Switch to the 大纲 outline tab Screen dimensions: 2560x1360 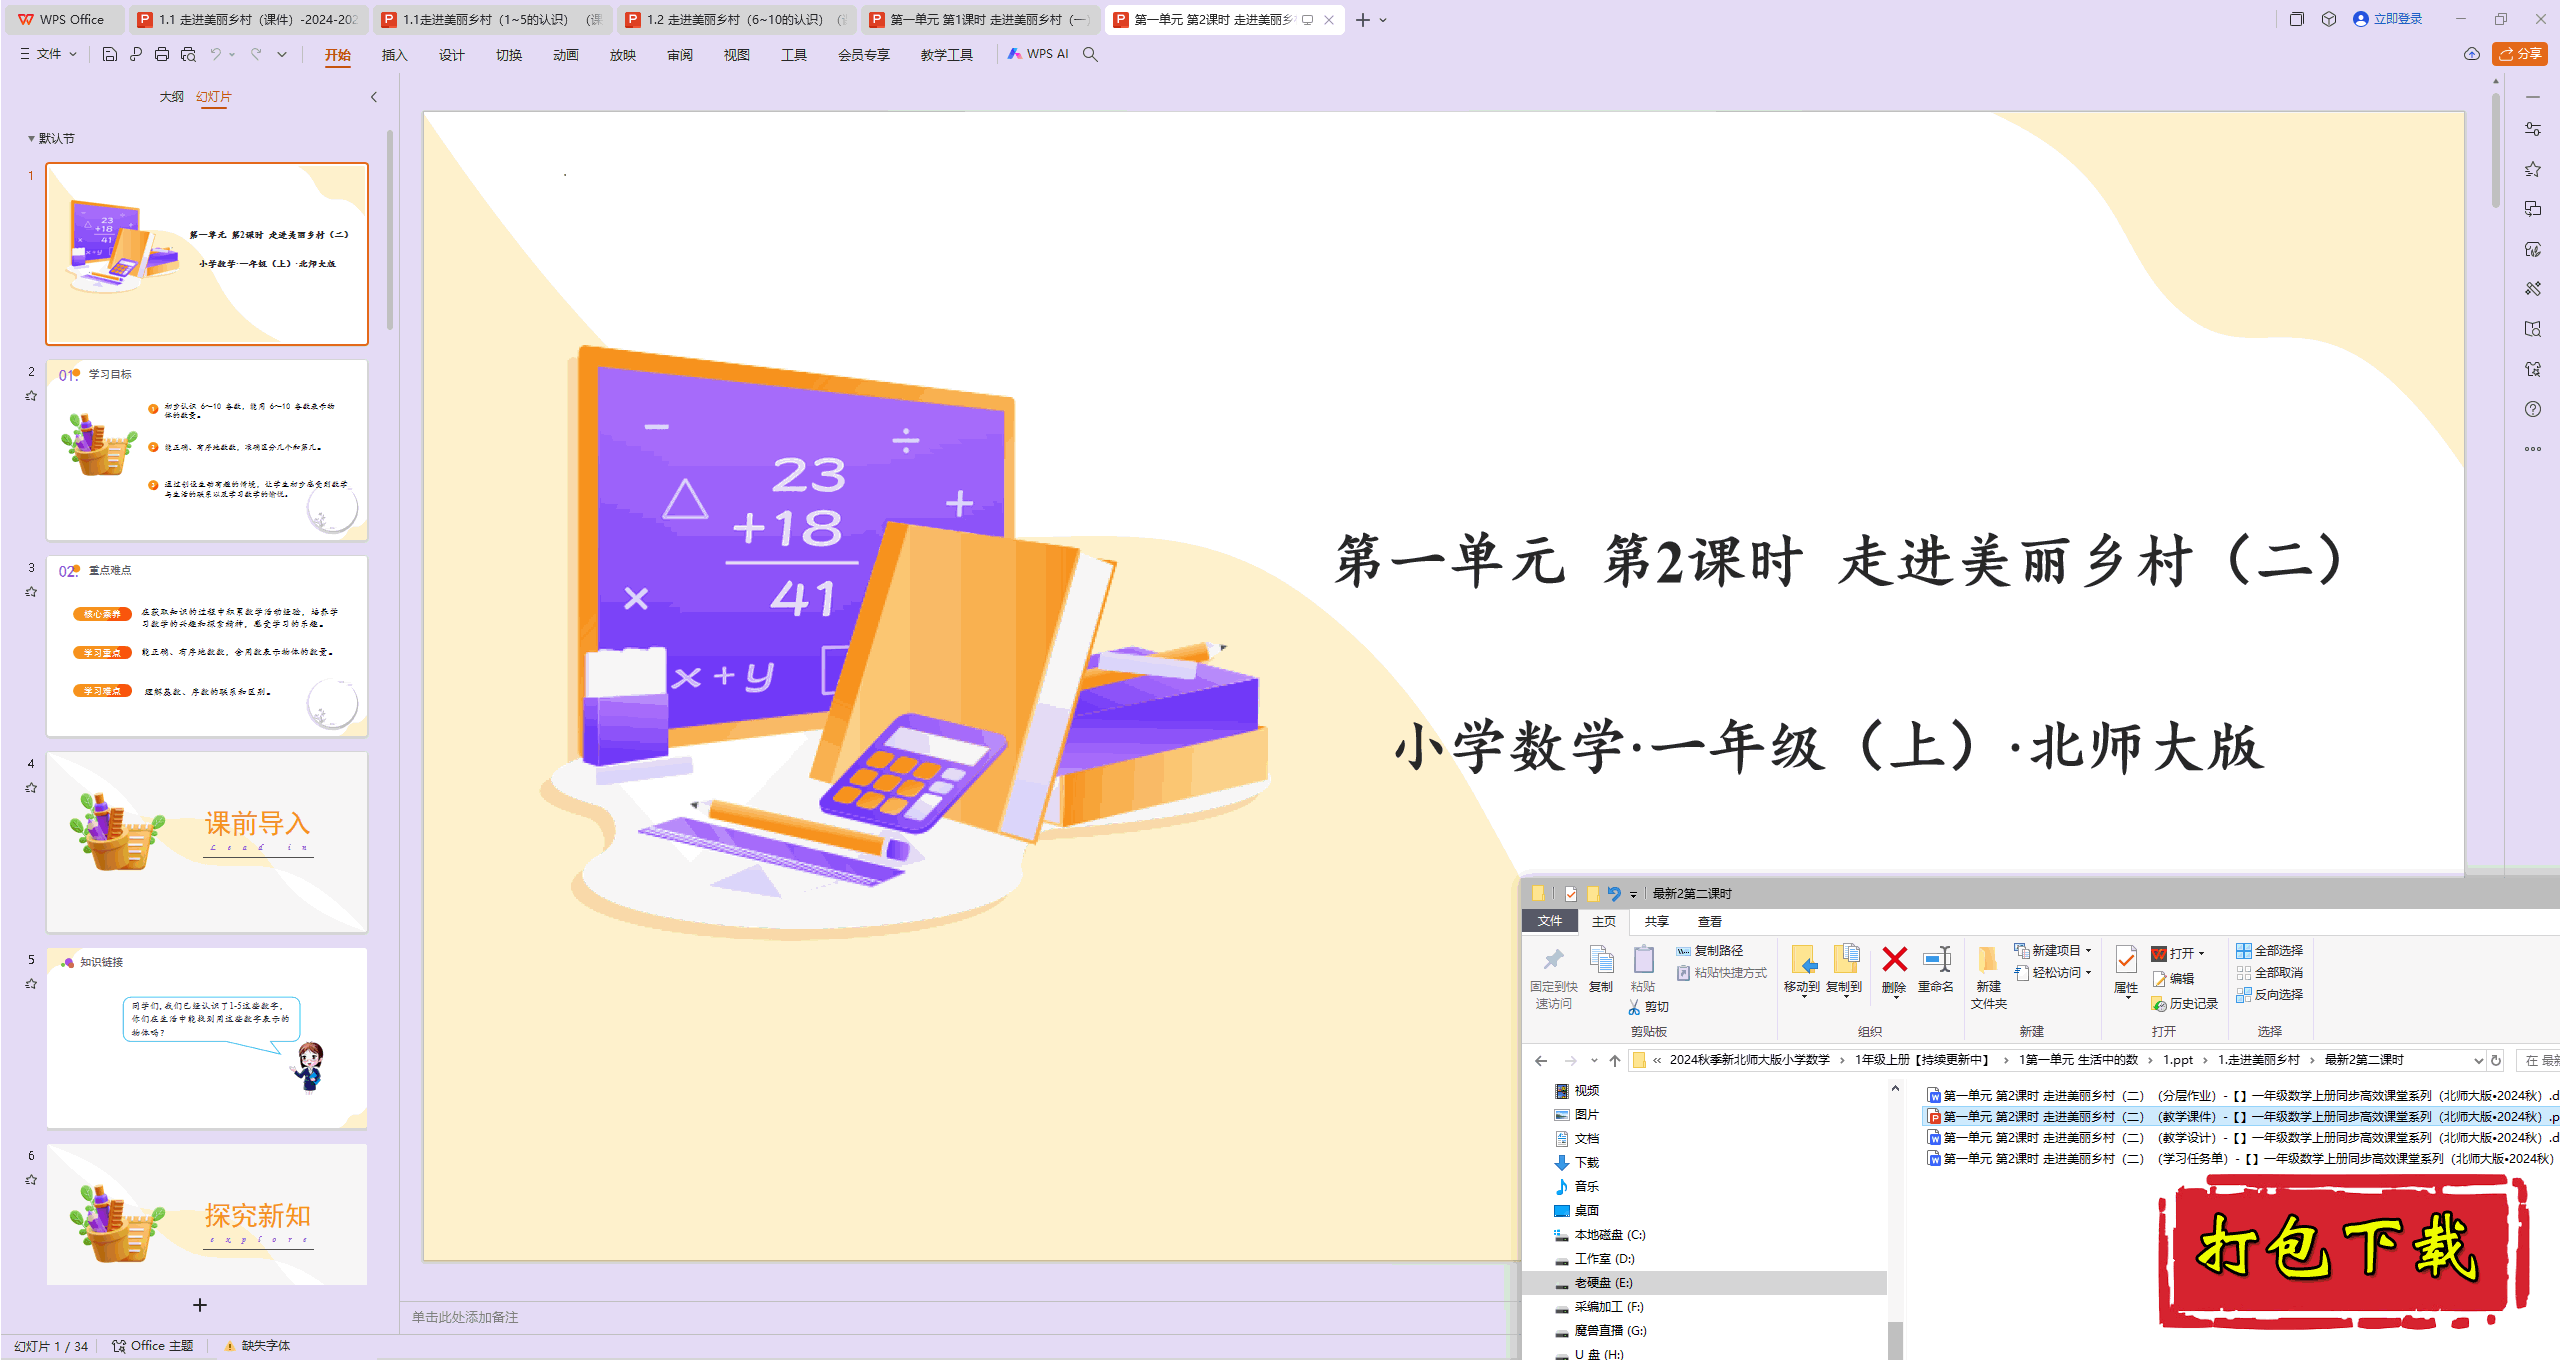pos(172,97)
